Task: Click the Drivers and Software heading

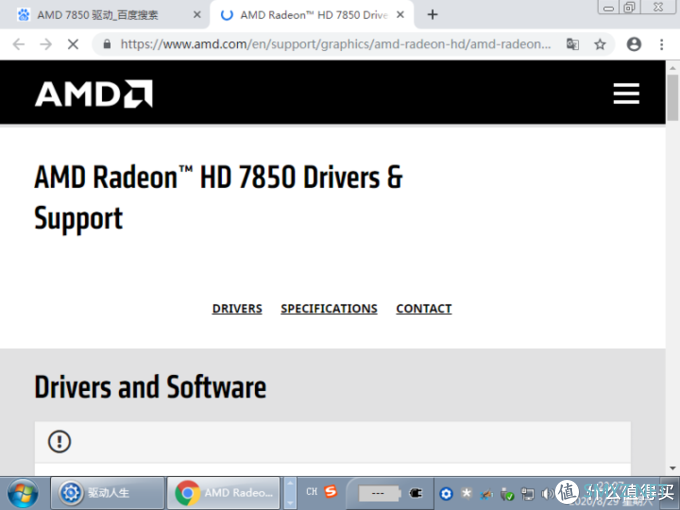Action: coord(150,387)
